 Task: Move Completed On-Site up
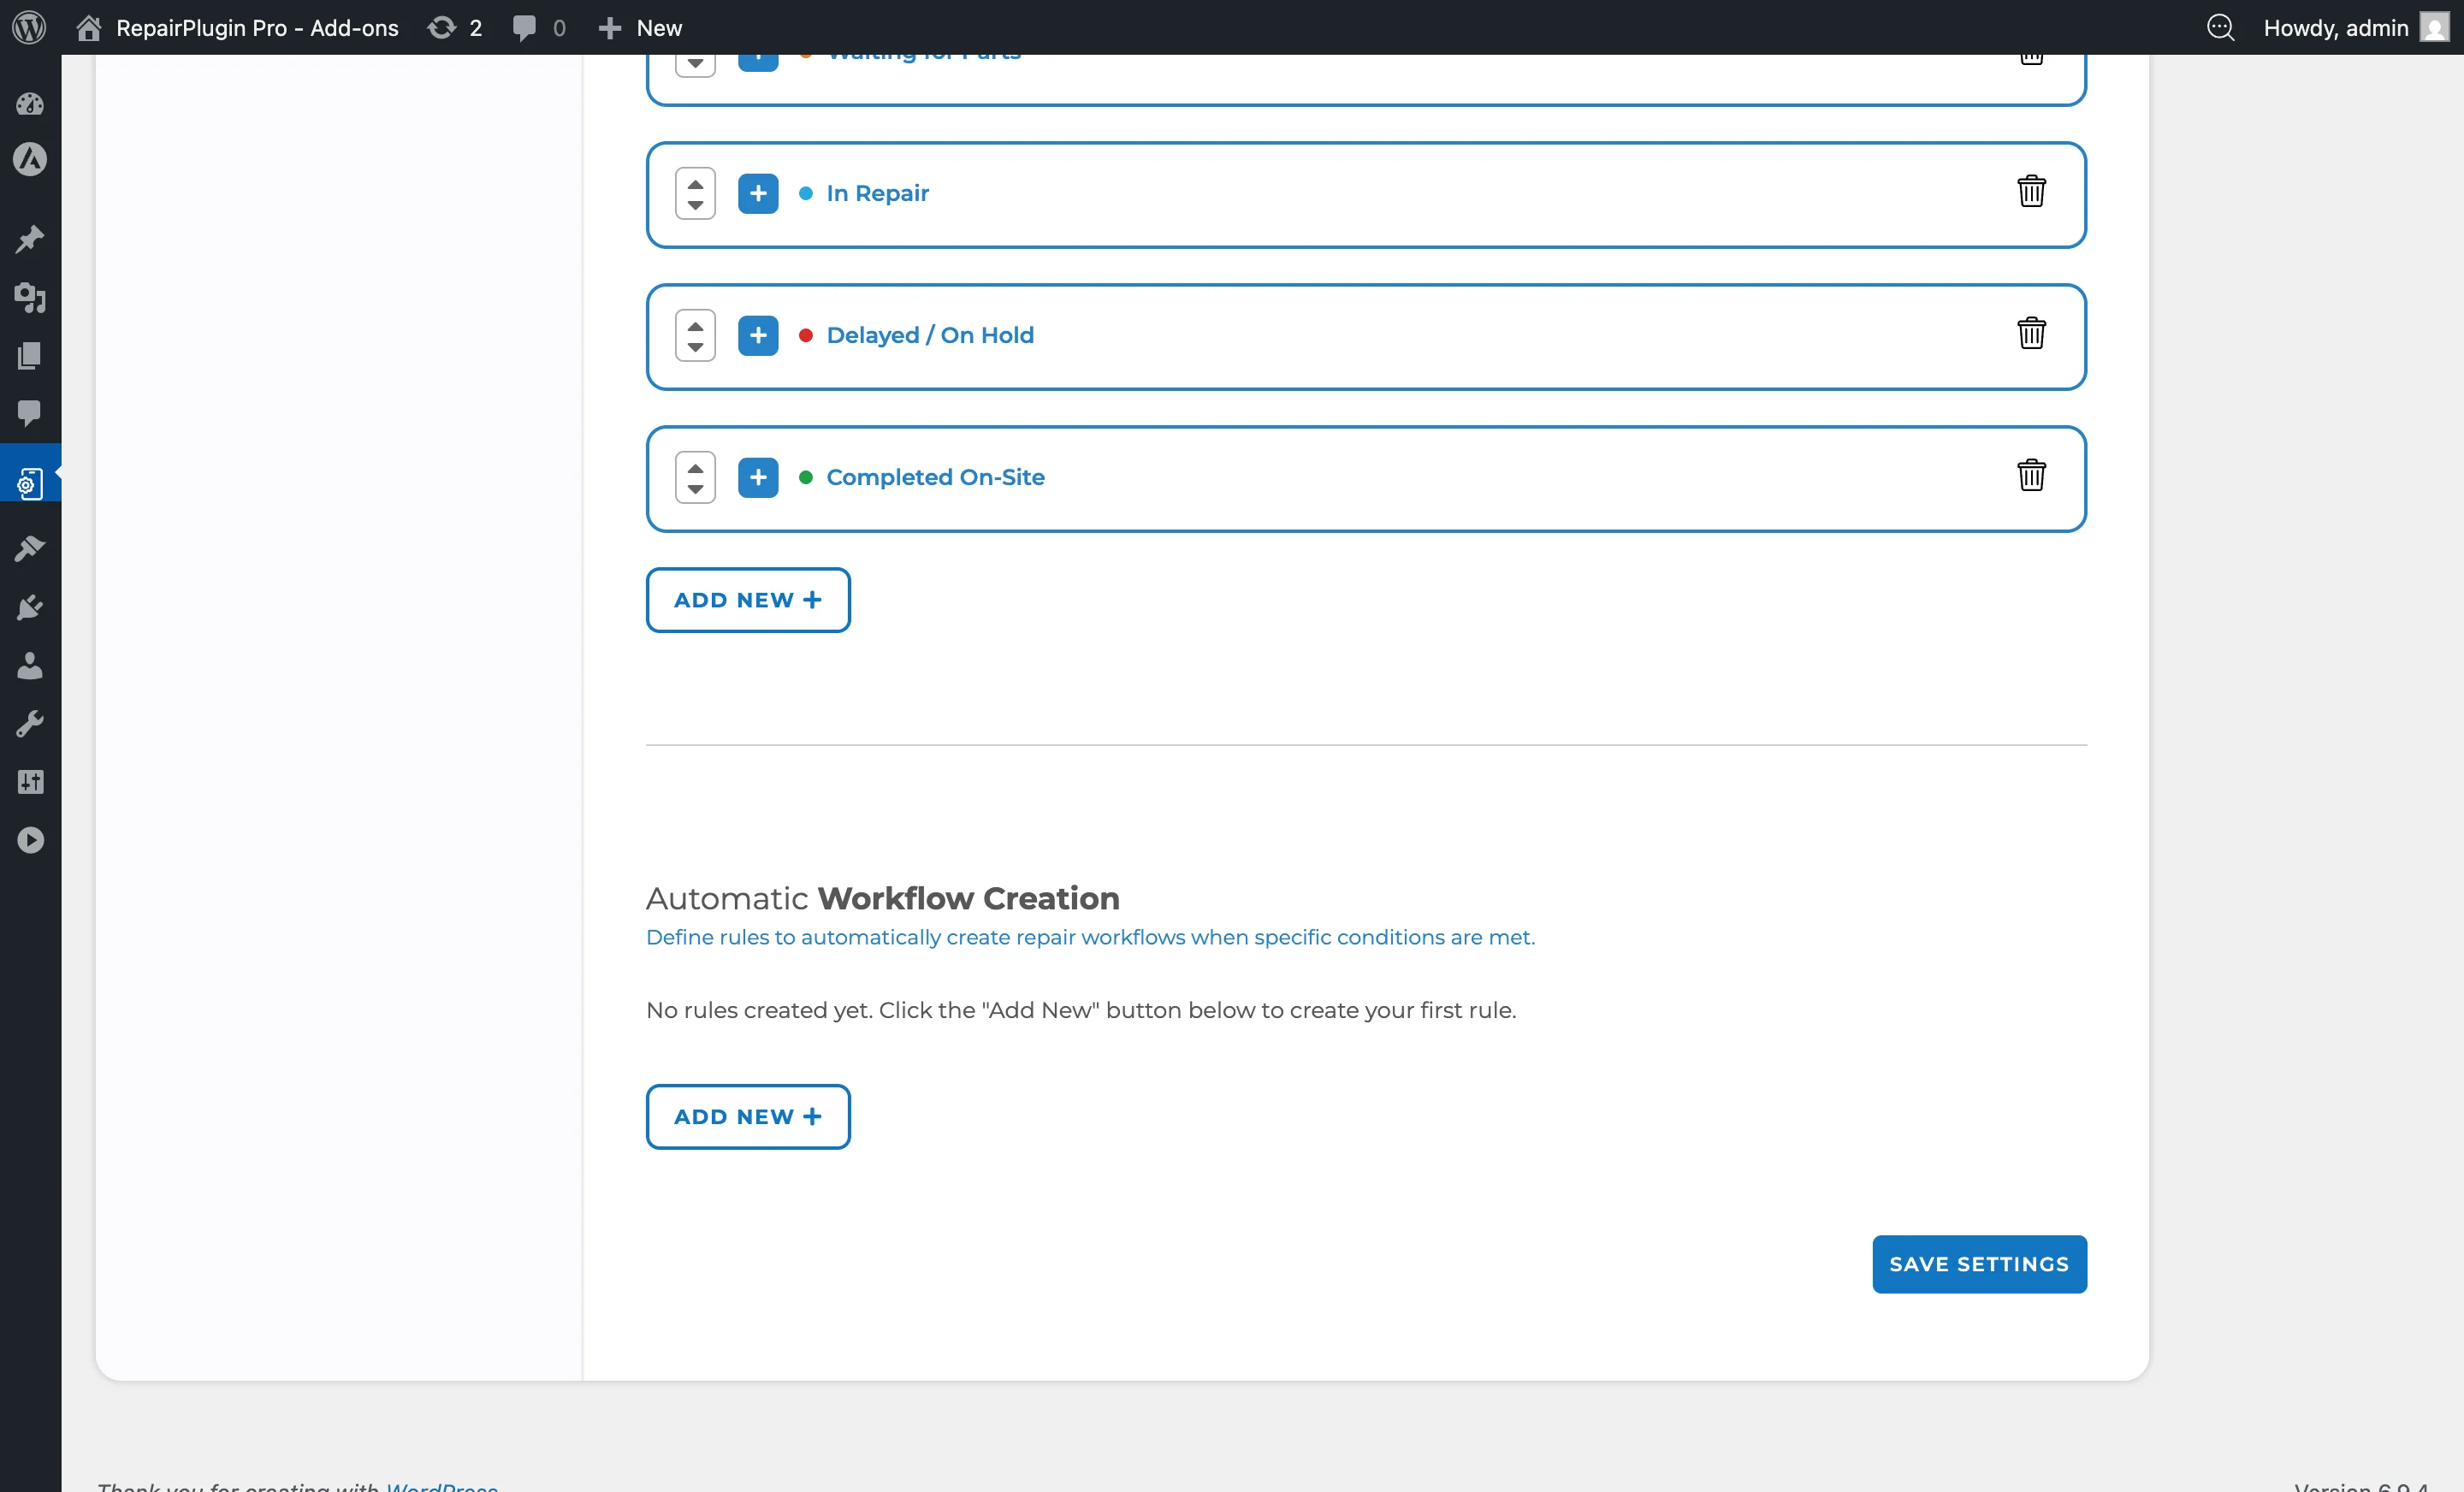[x=695, y=468]
